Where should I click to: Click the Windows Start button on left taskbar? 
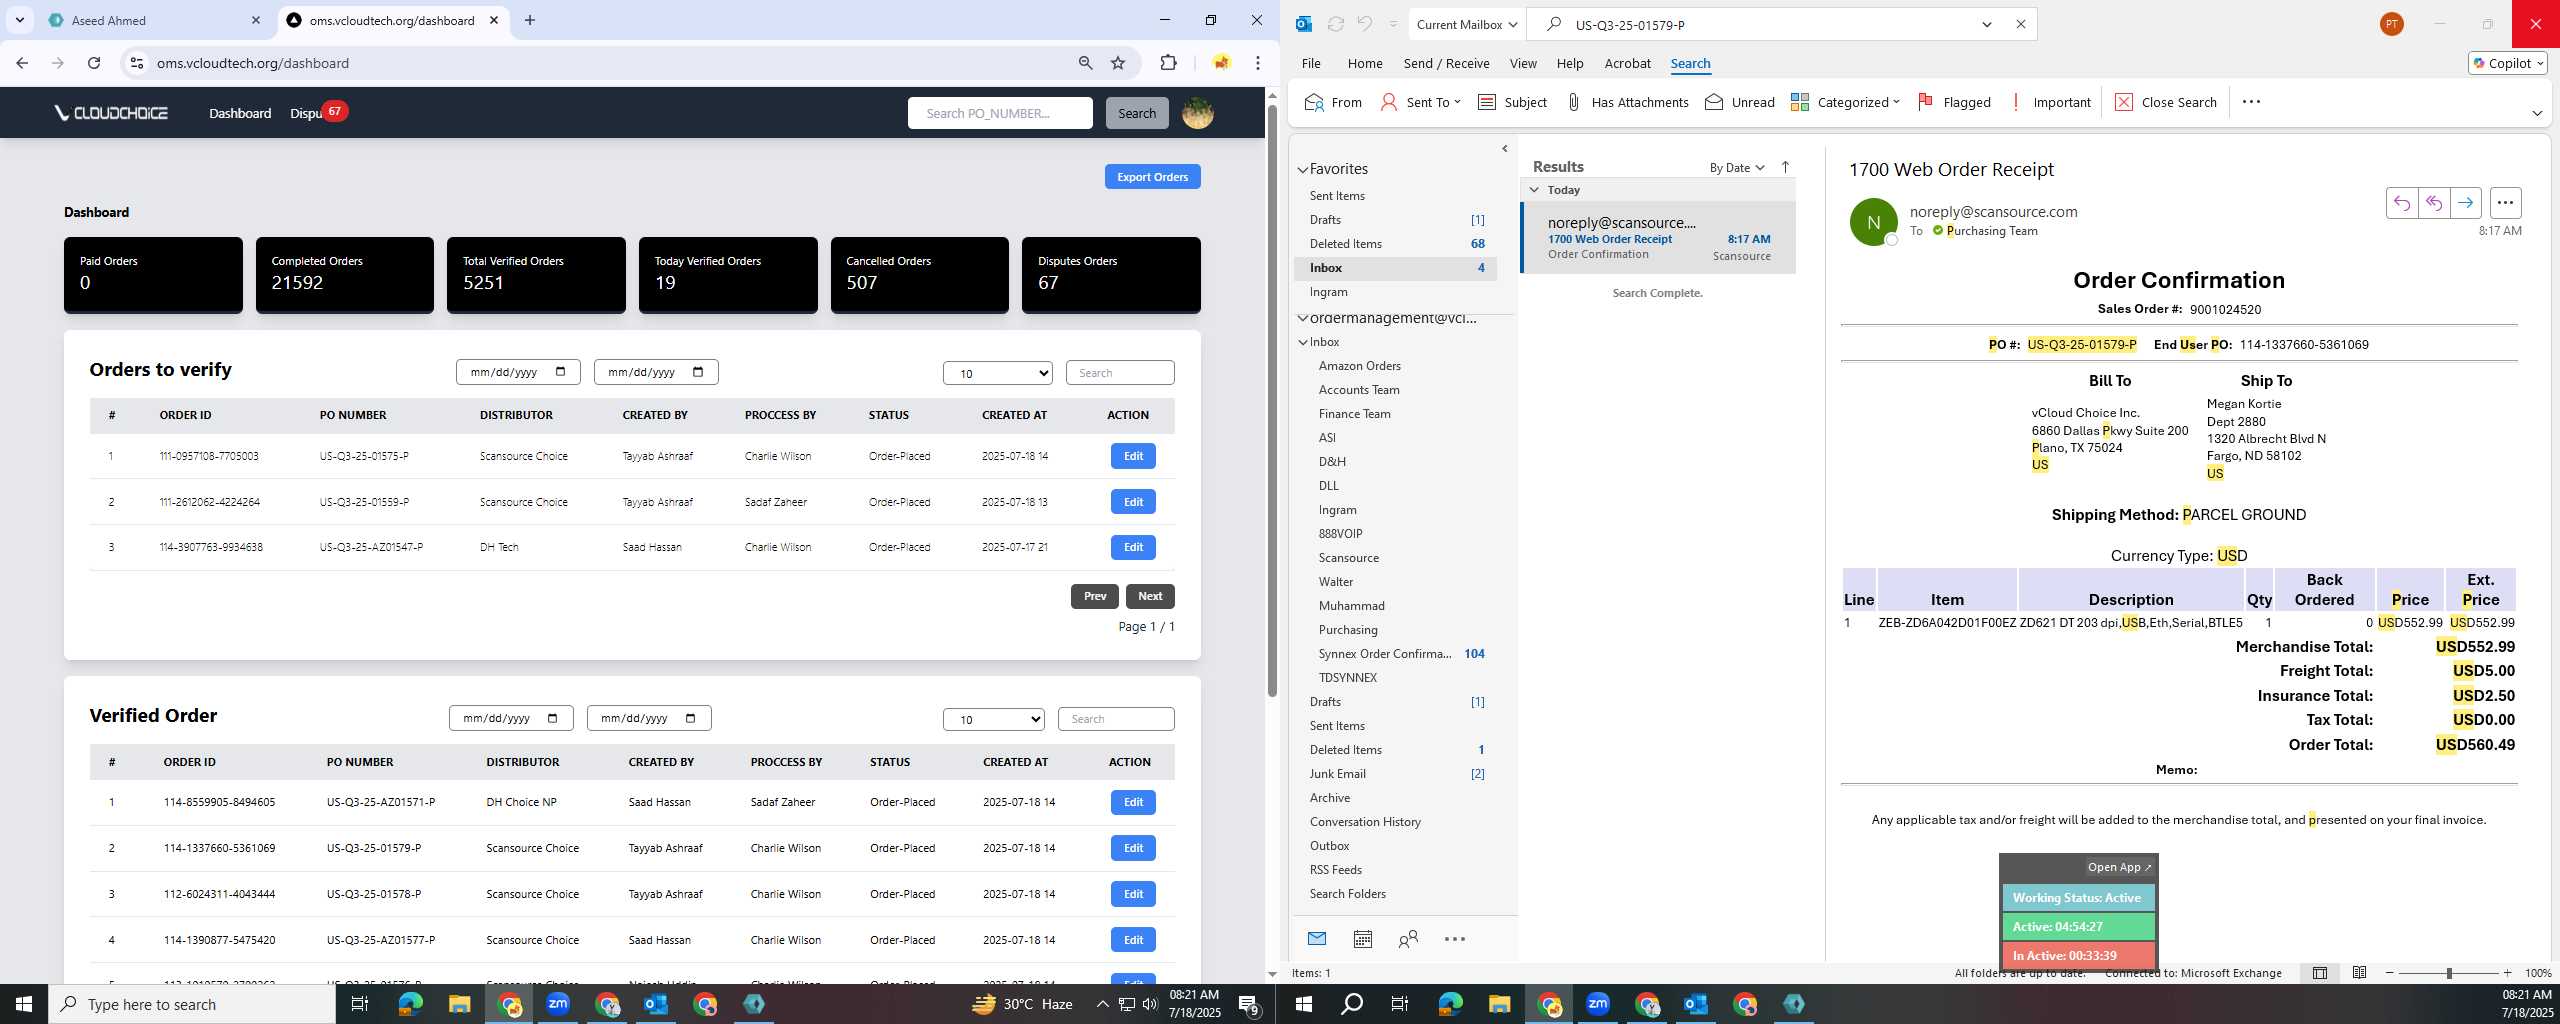click(24, 1004)
